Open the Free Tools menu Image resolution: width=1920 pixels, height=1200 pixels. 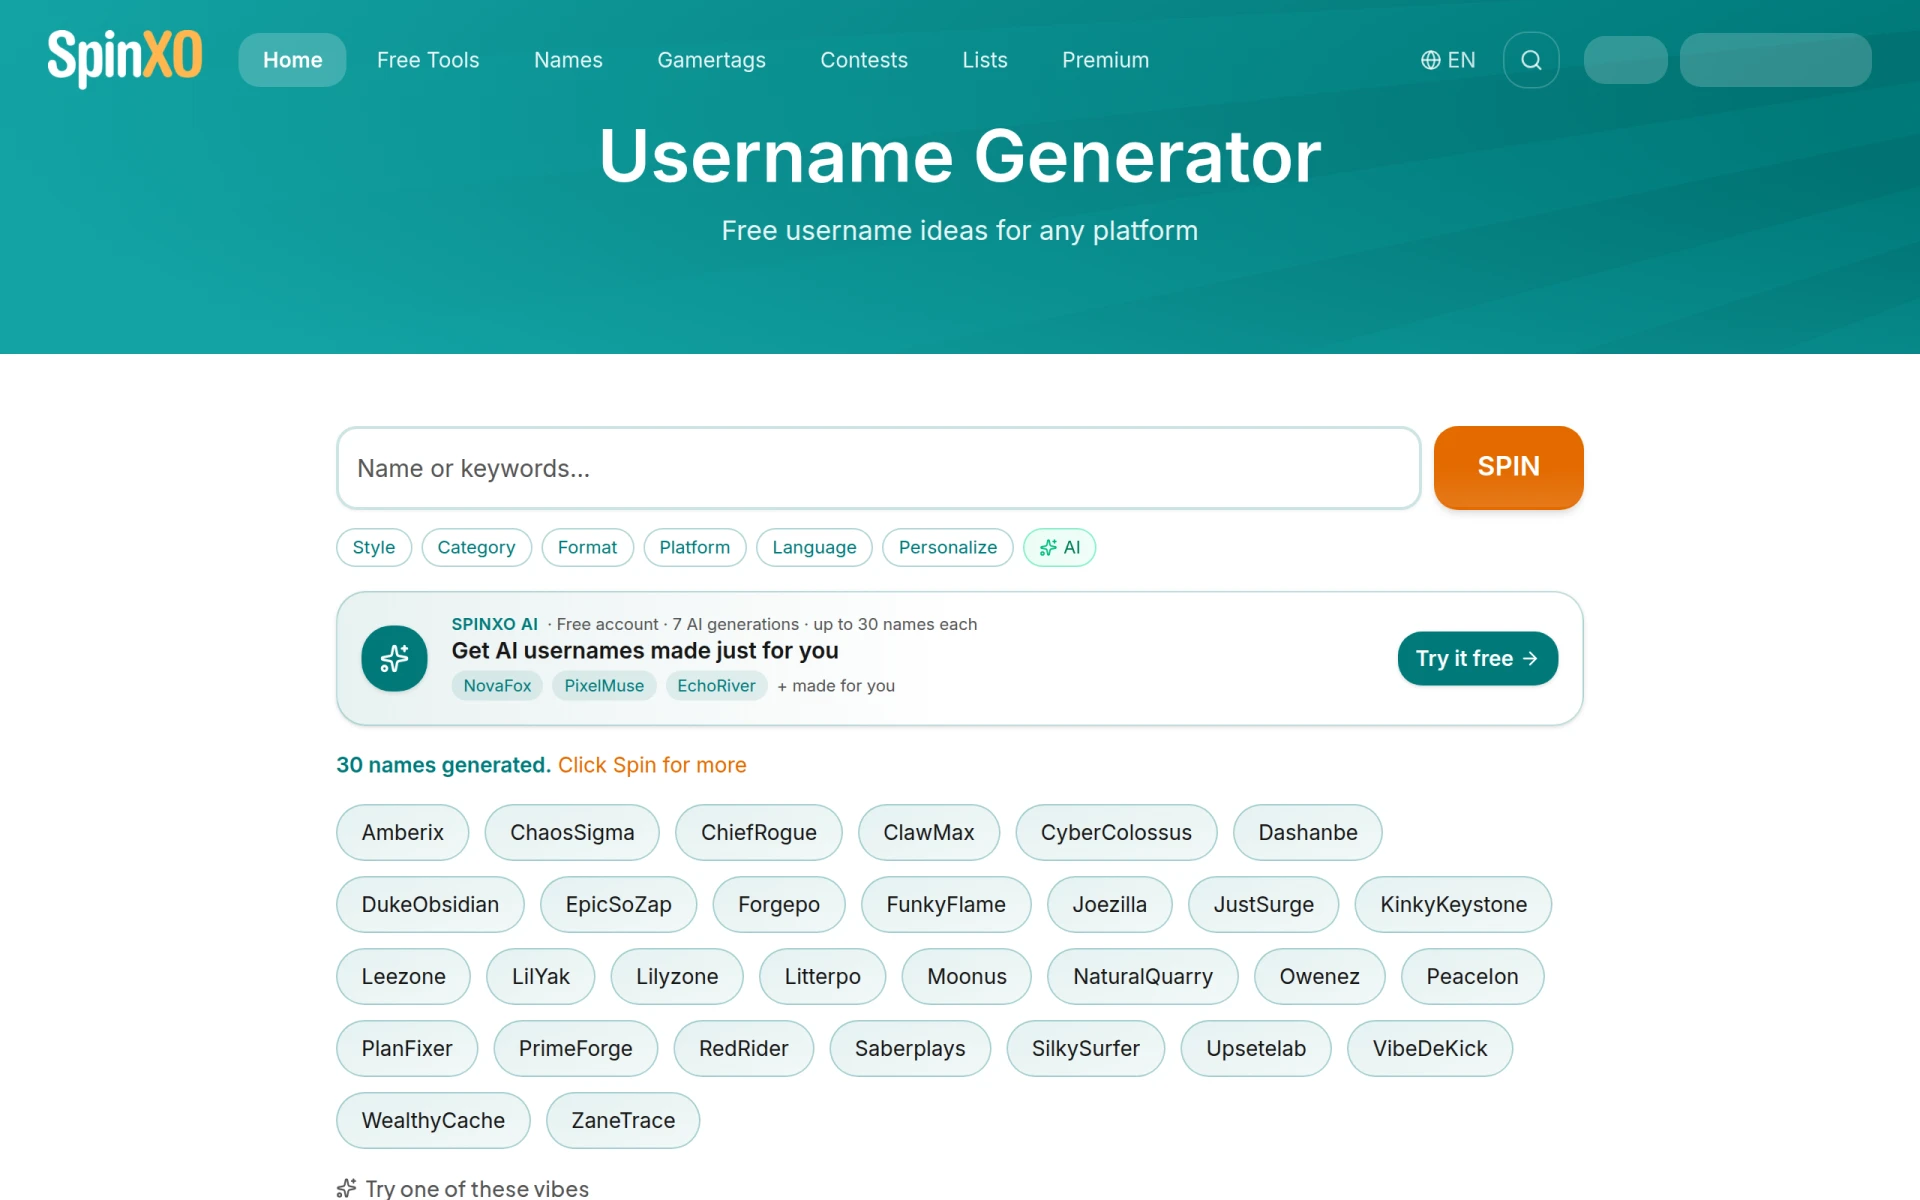(x=428, y=60)
